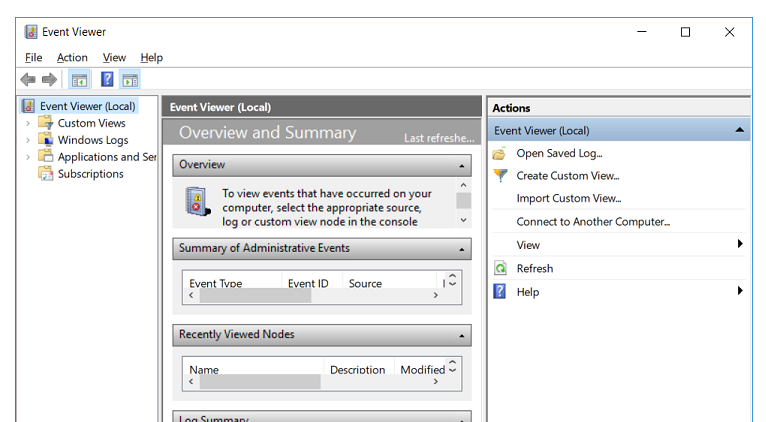
Task: Click the Create Custom View funnel icon
Action: pos(500,176)
